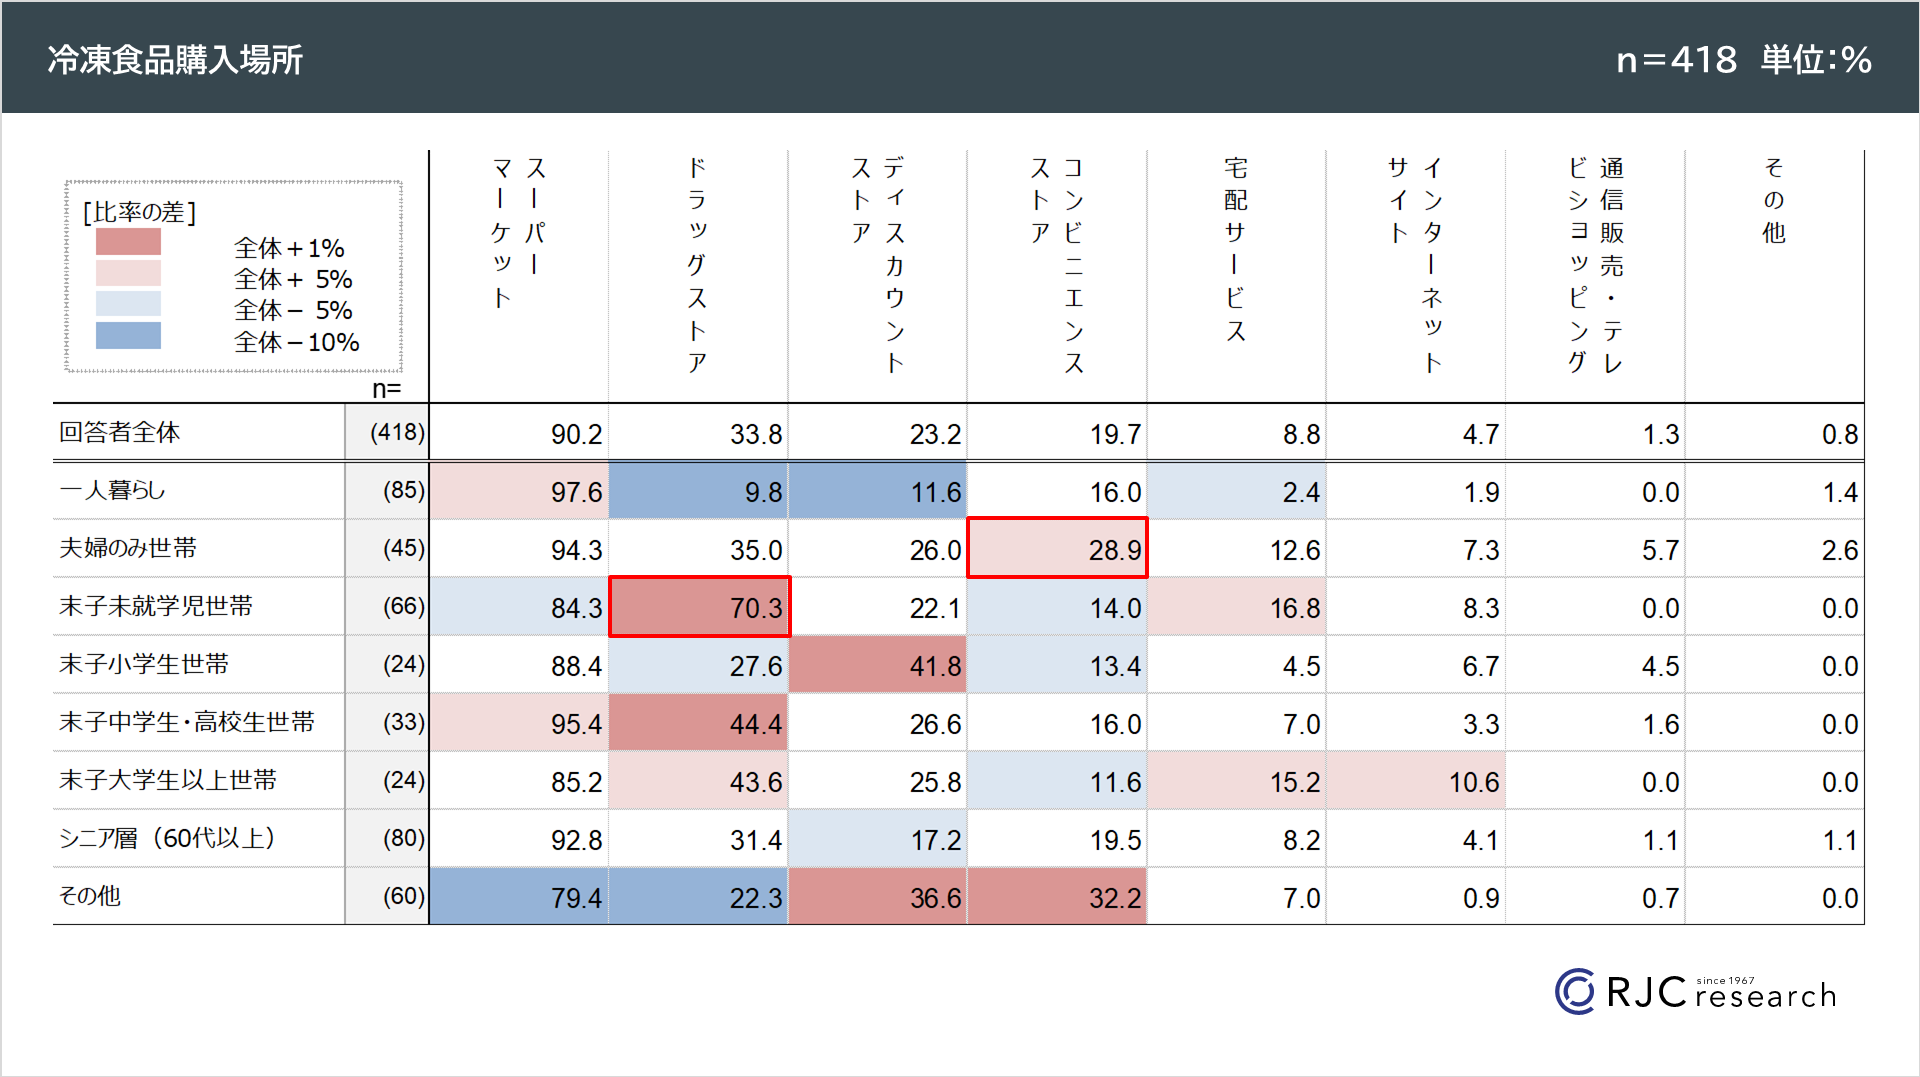Screen dimensions: 1920x1077
Task: Click the RJC research circular logo icon
Action: pyautogui.click(x=1575, y=992)
